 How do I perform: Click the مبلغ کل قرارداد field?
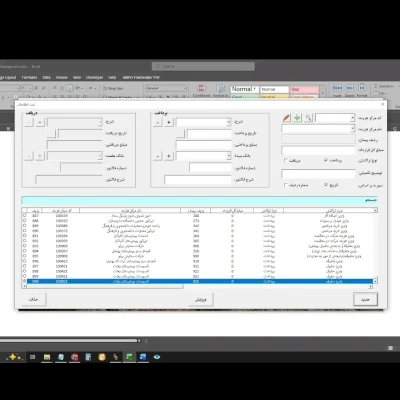click(x=318, y=150)
